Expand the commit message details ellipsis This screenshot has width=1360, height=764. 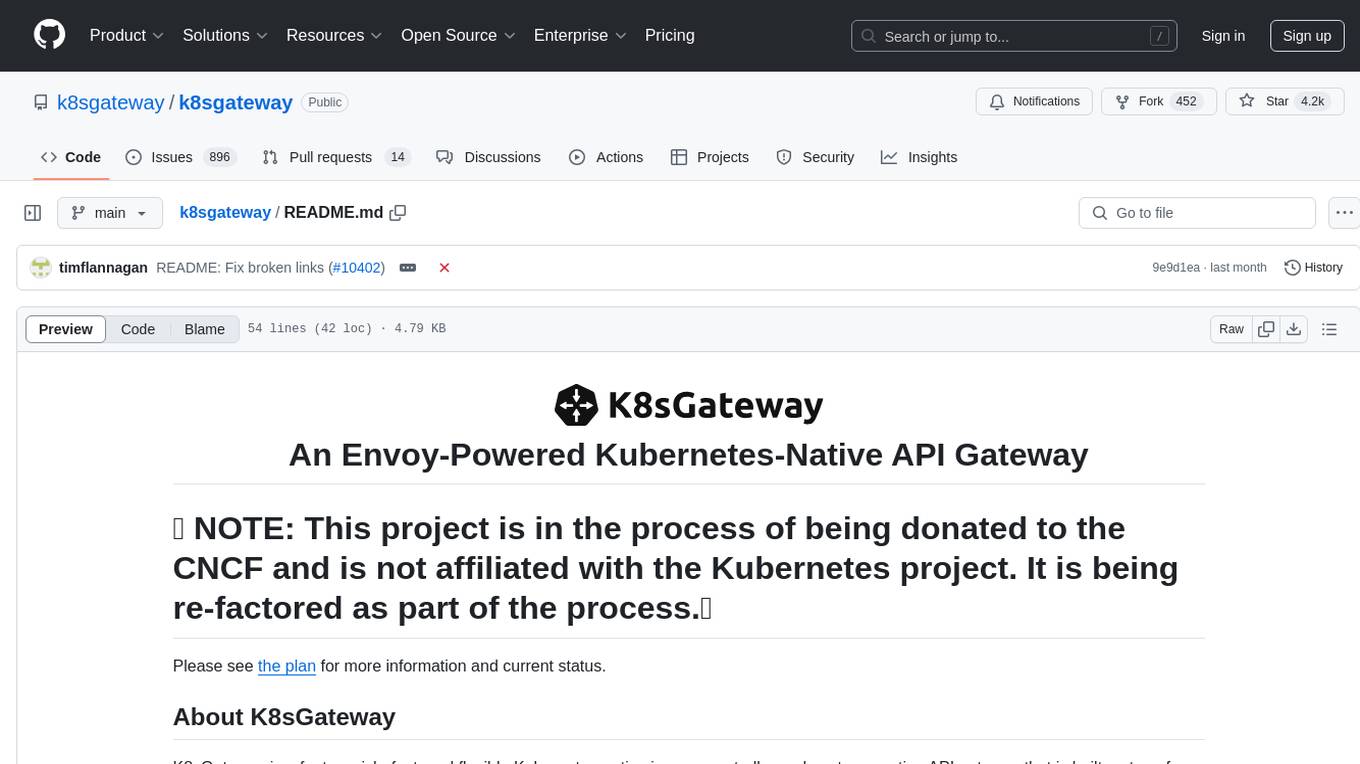[x=408, y=267]
